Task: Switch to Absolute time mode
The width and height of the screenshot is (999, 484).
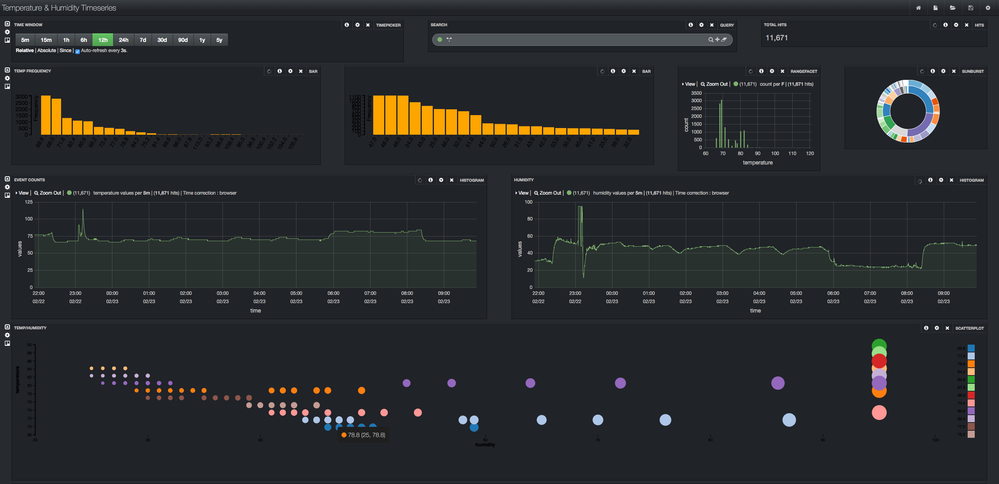Action: coord(48,50)
